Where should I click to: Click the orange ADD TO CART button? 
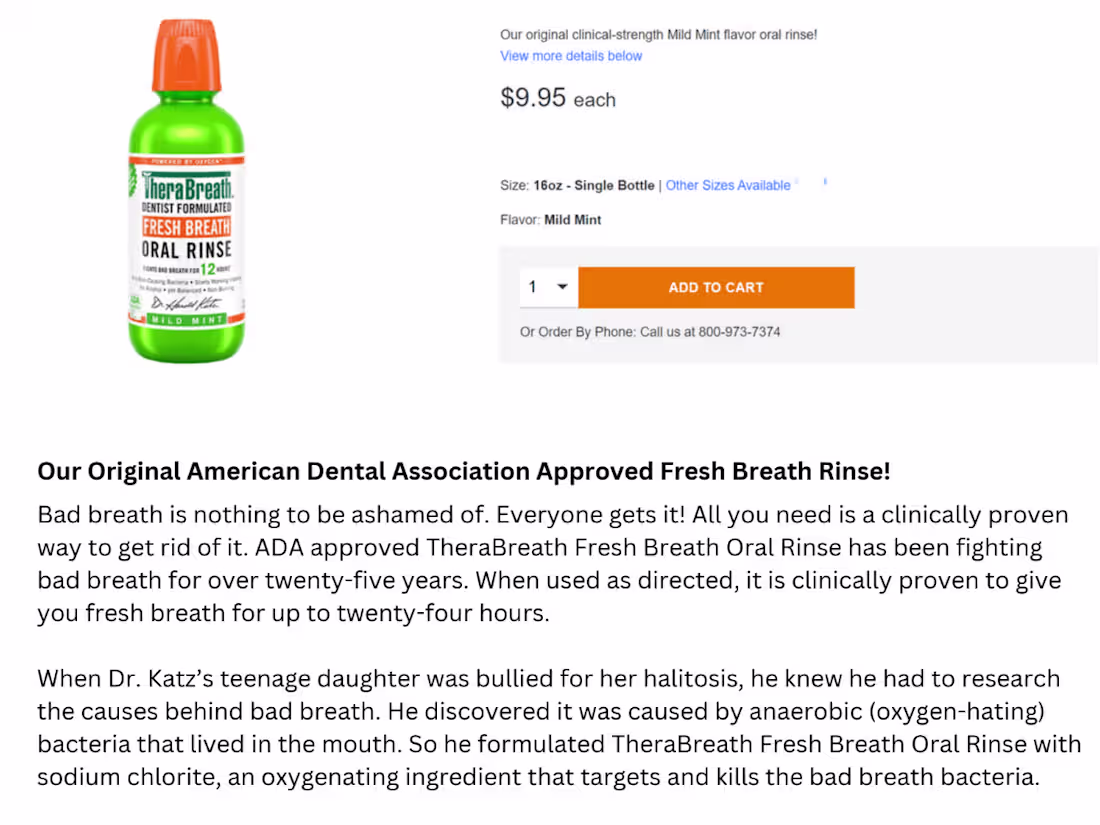[716, 287]
